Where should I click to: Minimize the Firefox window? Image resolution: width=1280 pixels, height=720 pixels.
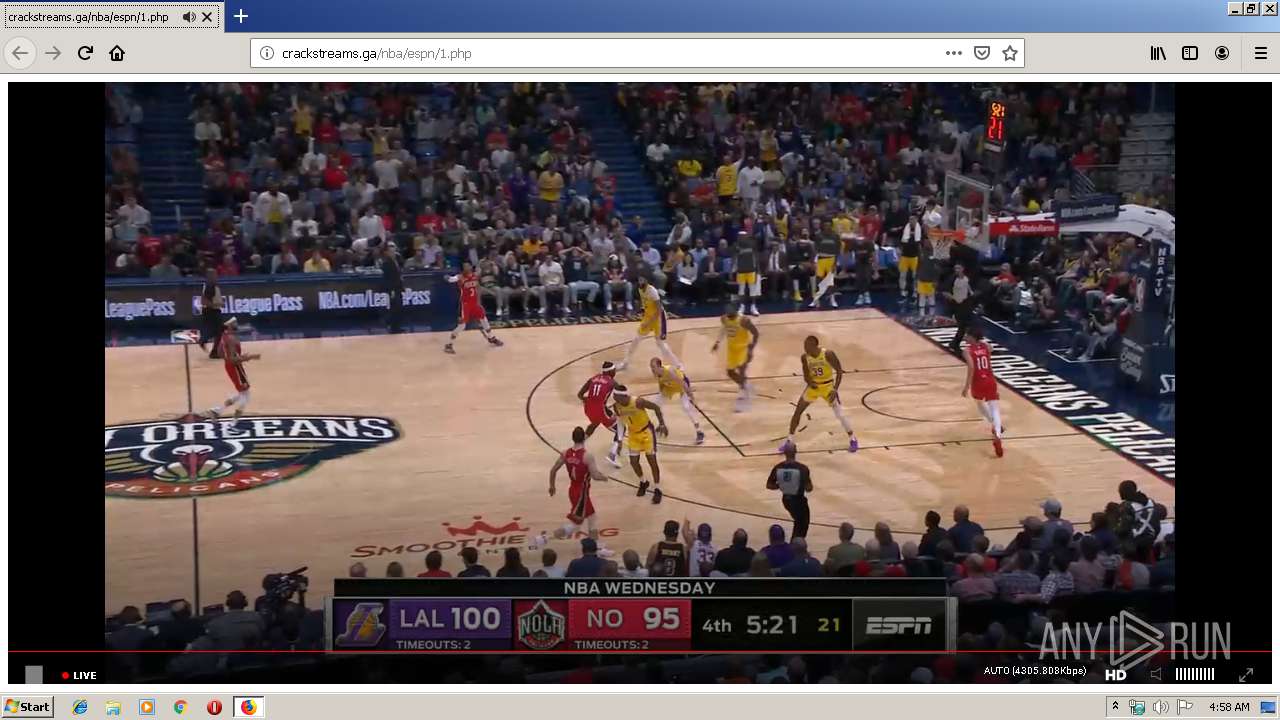(1235, 8)
